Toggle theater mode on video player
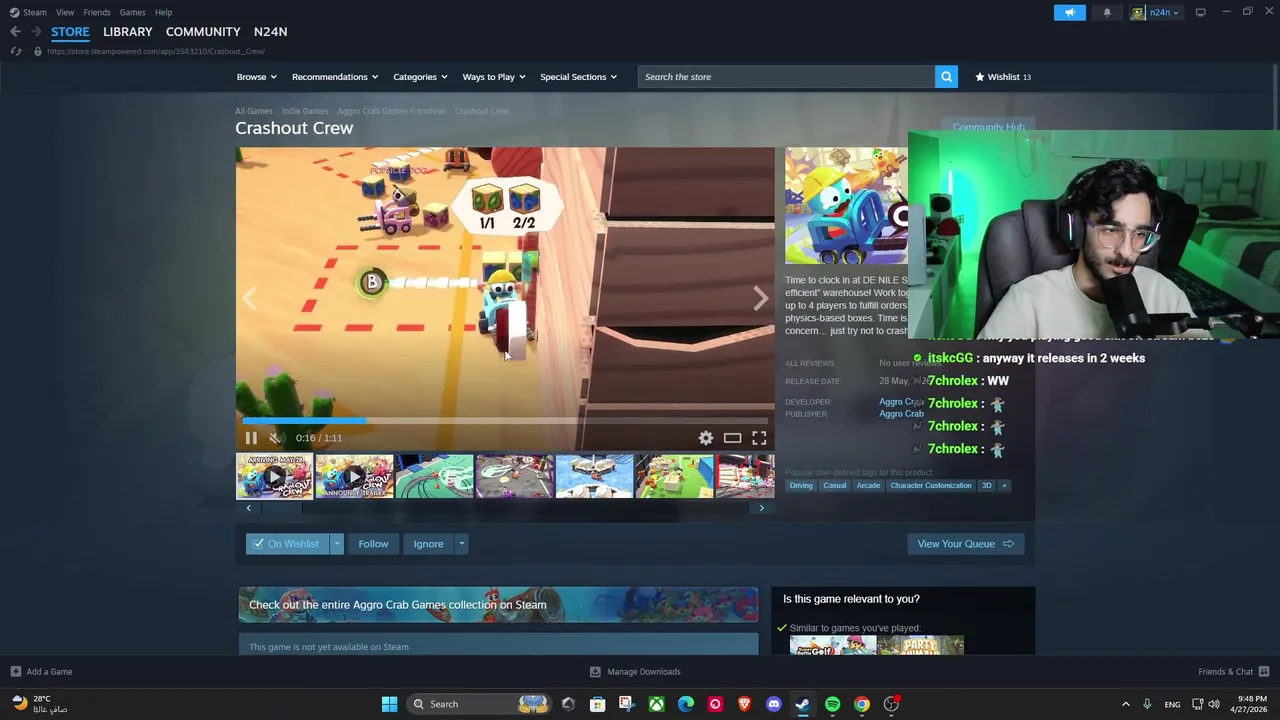The width and height of the screenshot is (1280, 720). [x=732, y=438]
